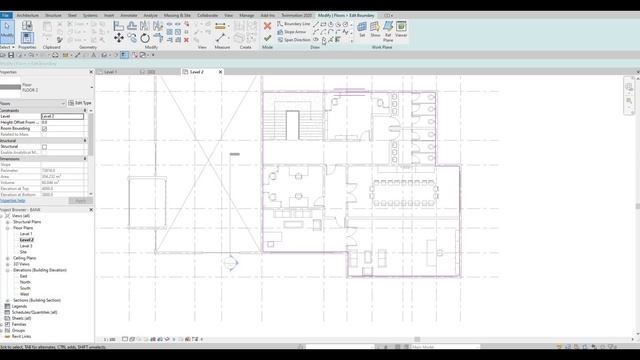Open the Structure ribbon tab

pos(53,15)
